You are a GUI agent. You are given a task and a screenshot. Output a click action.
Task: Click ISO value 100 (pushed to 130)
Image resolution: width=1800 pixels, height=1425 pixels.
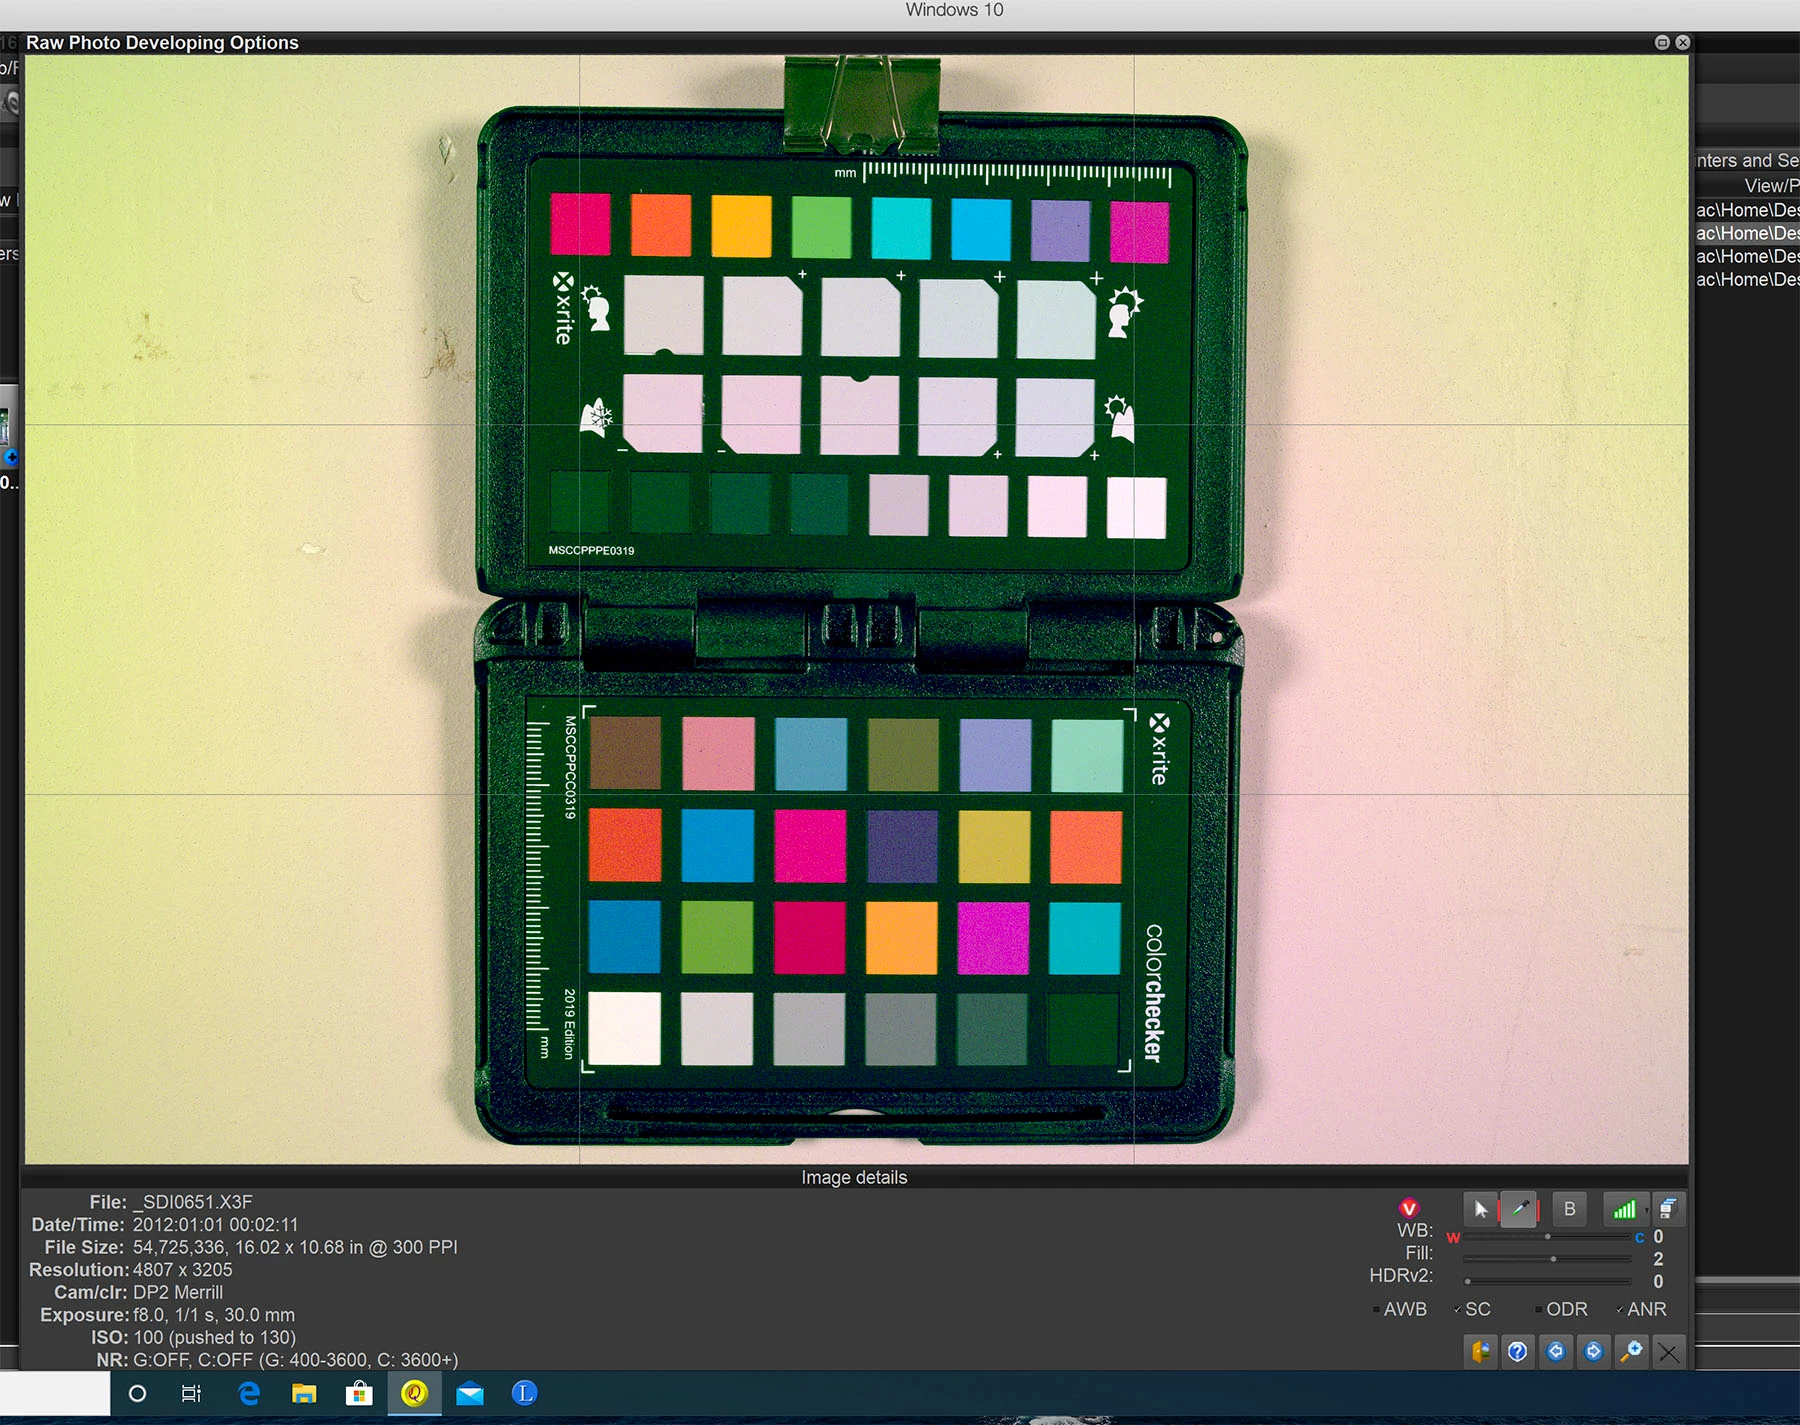[x=215, y=1337]
